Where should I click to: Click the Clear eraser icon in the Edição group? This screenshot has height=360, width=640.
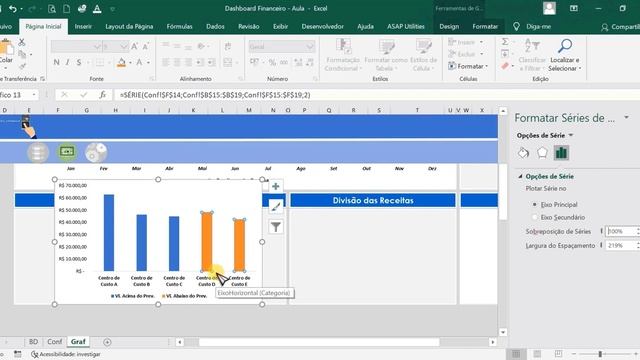[x=505, y=66]
